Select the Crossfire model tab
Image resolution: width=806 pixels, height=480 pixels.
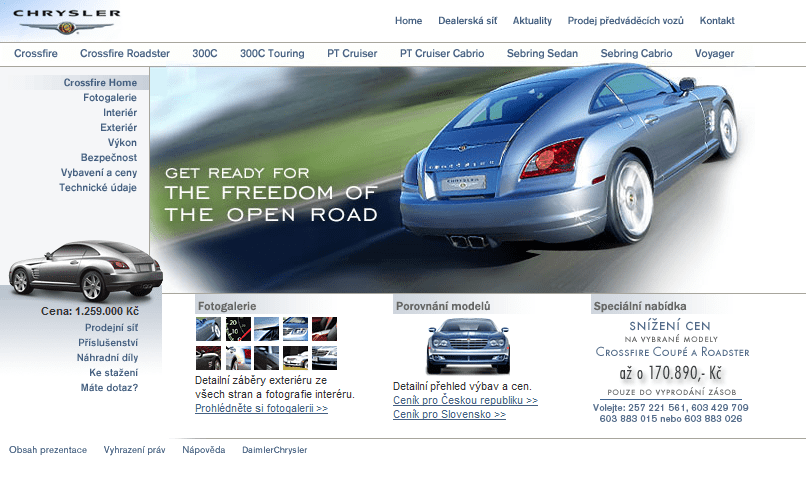point(35,53)
